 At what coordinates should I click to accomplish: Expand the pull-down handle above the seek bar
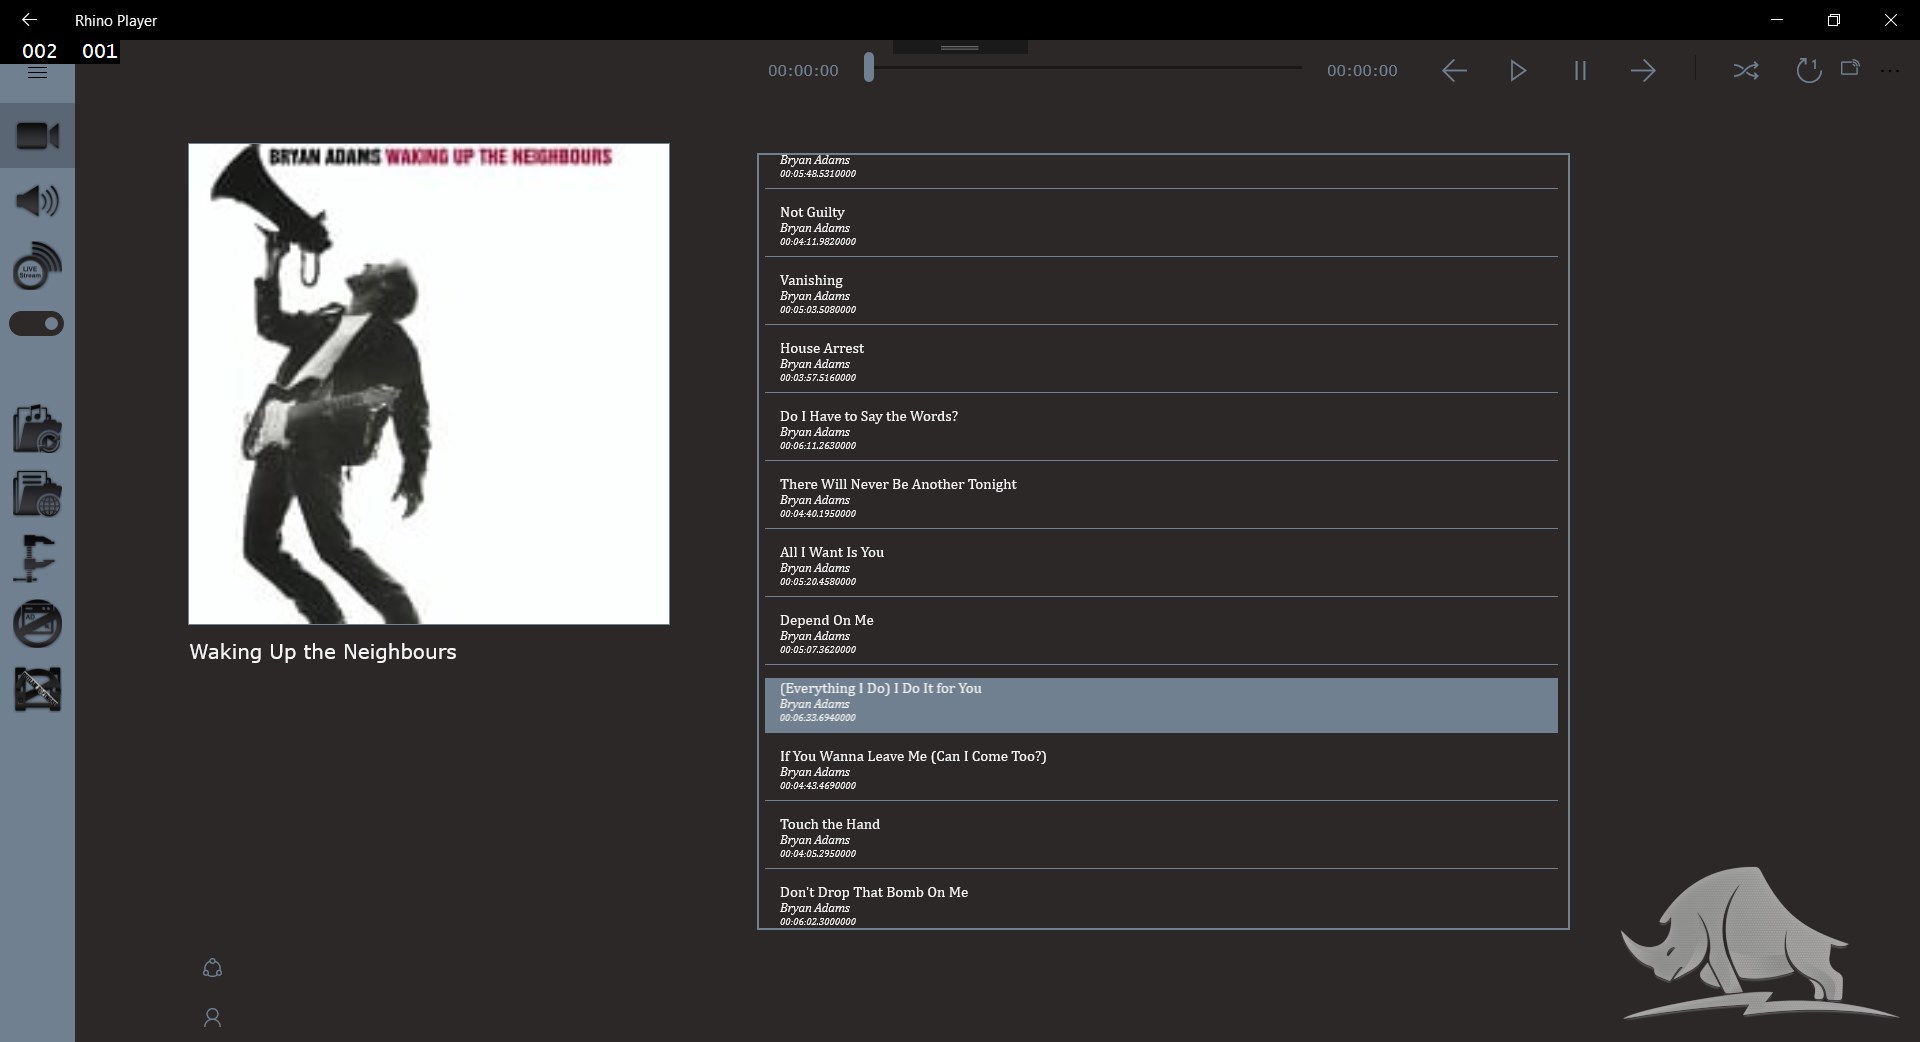tap(960, 47)
